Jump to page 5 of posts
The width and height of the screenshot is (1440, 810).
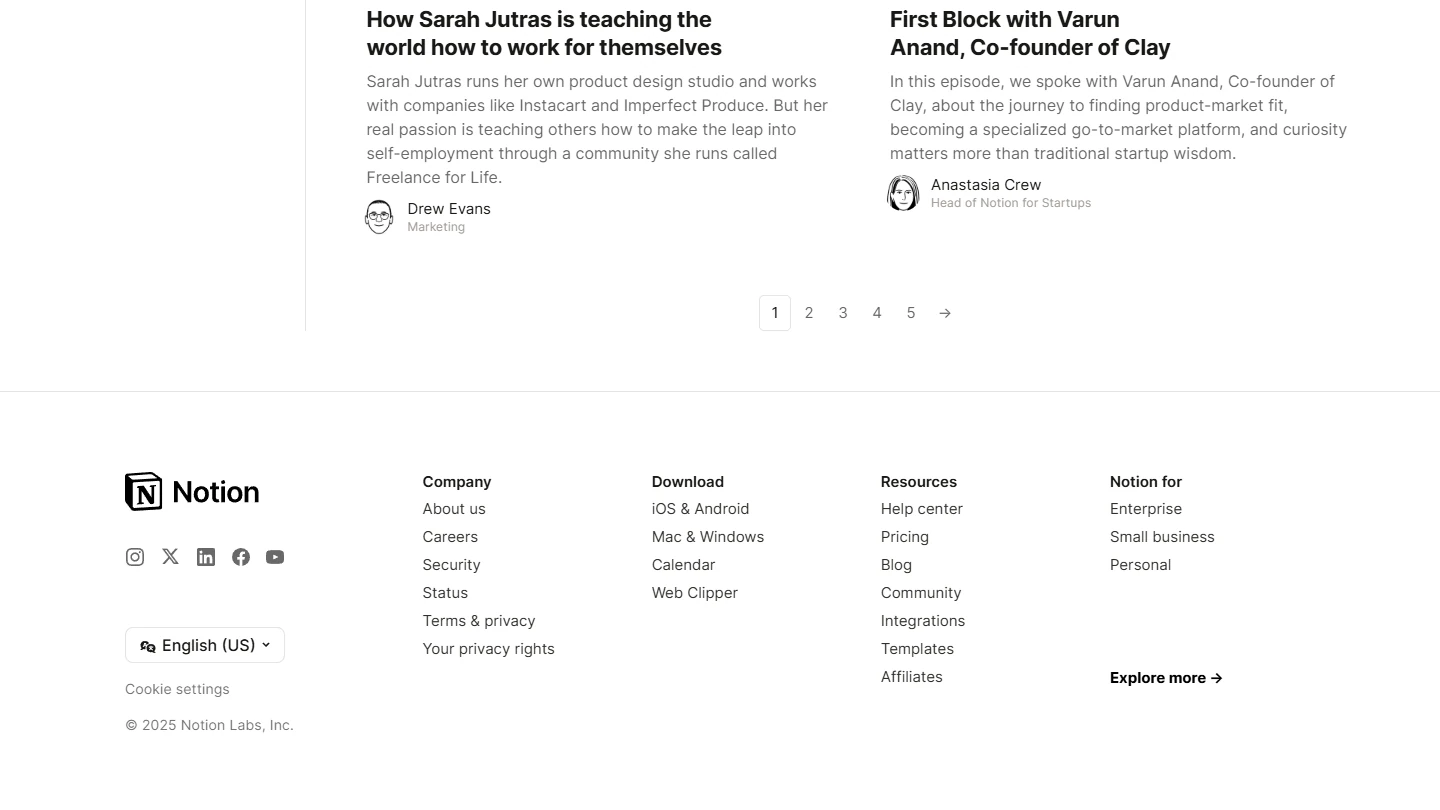click(911, 313)
